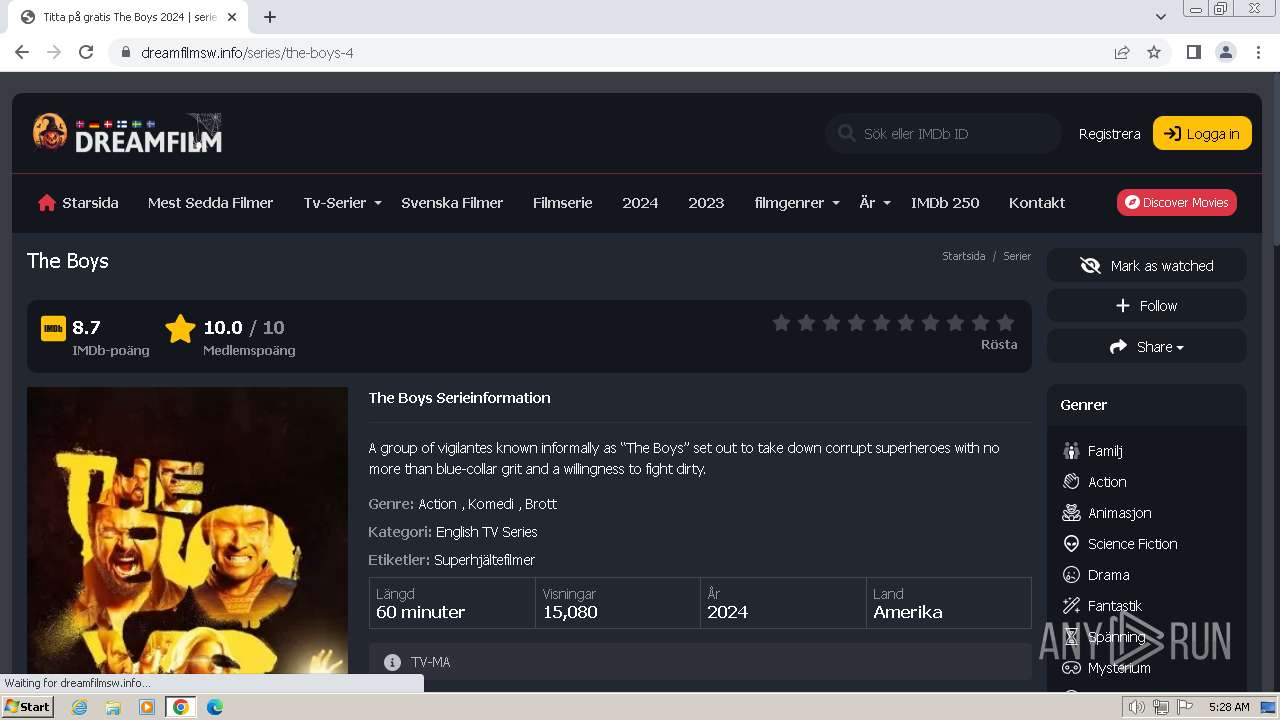Rate with the tenth voting star
The height and width of the screenshot is (720, 1280).
point(1006,322)
